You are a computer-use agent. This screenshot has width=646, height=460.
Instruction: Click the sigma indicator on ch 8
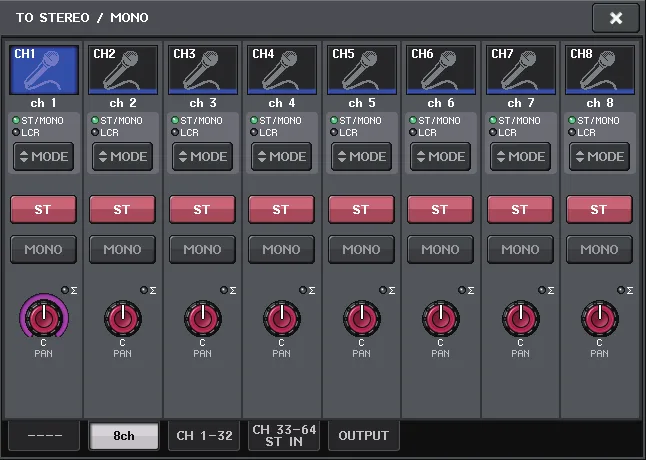coord(625,290)
